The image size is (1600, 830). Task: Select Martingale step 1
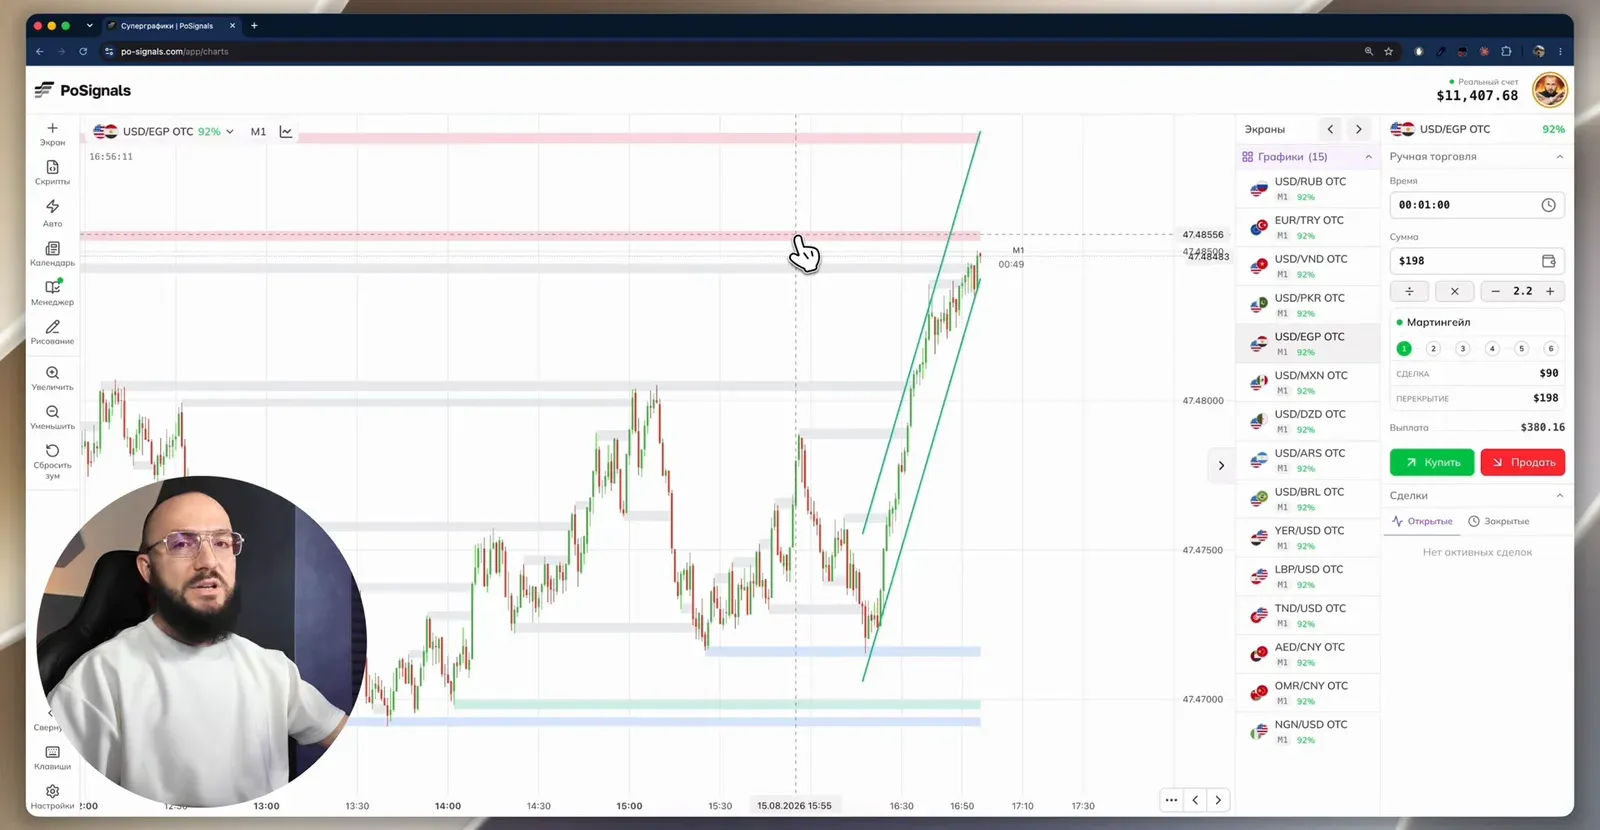click(x=1404, y=349)
